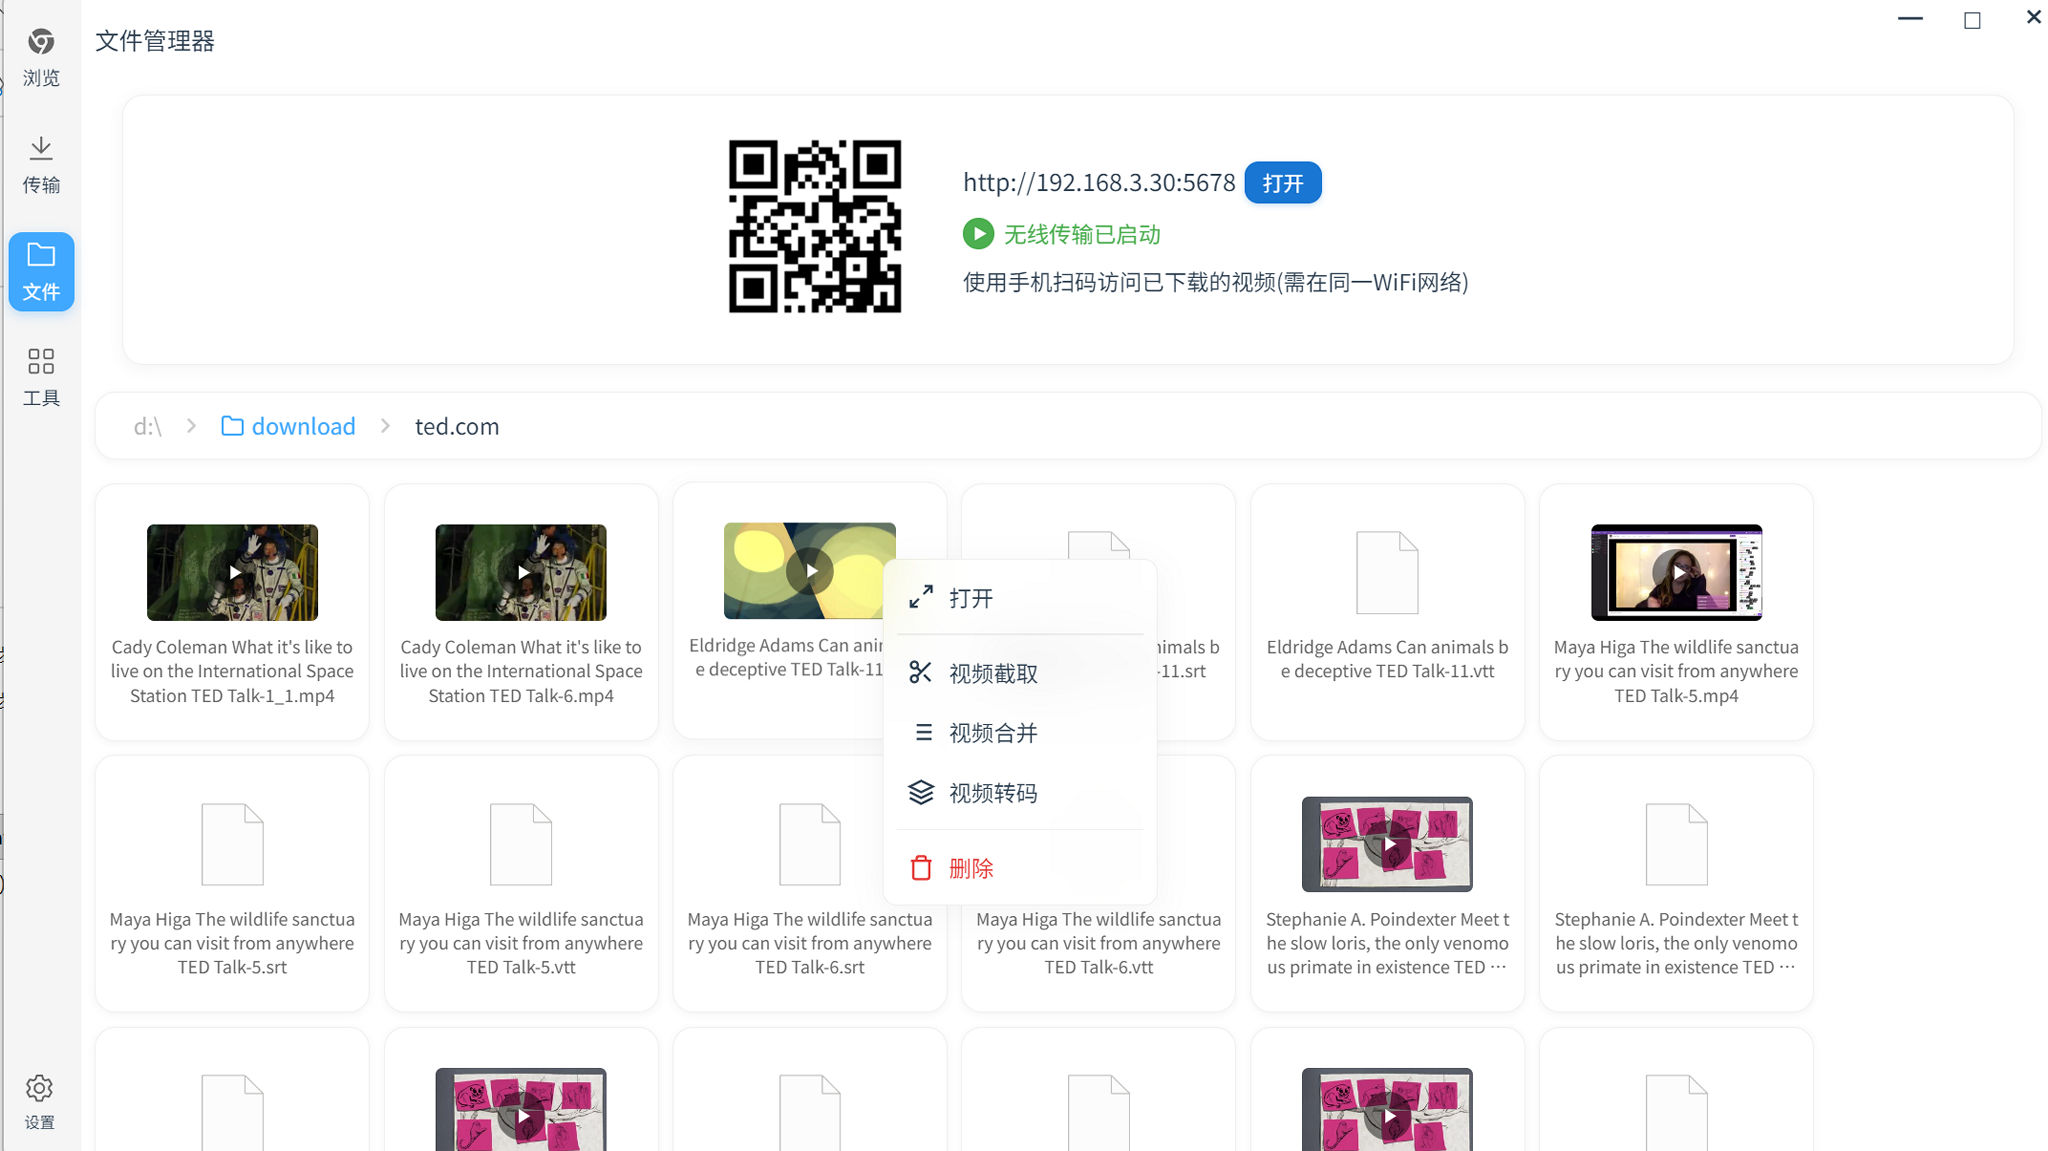
Task: Click the QR code image
Action: click(x=815, y=226)
